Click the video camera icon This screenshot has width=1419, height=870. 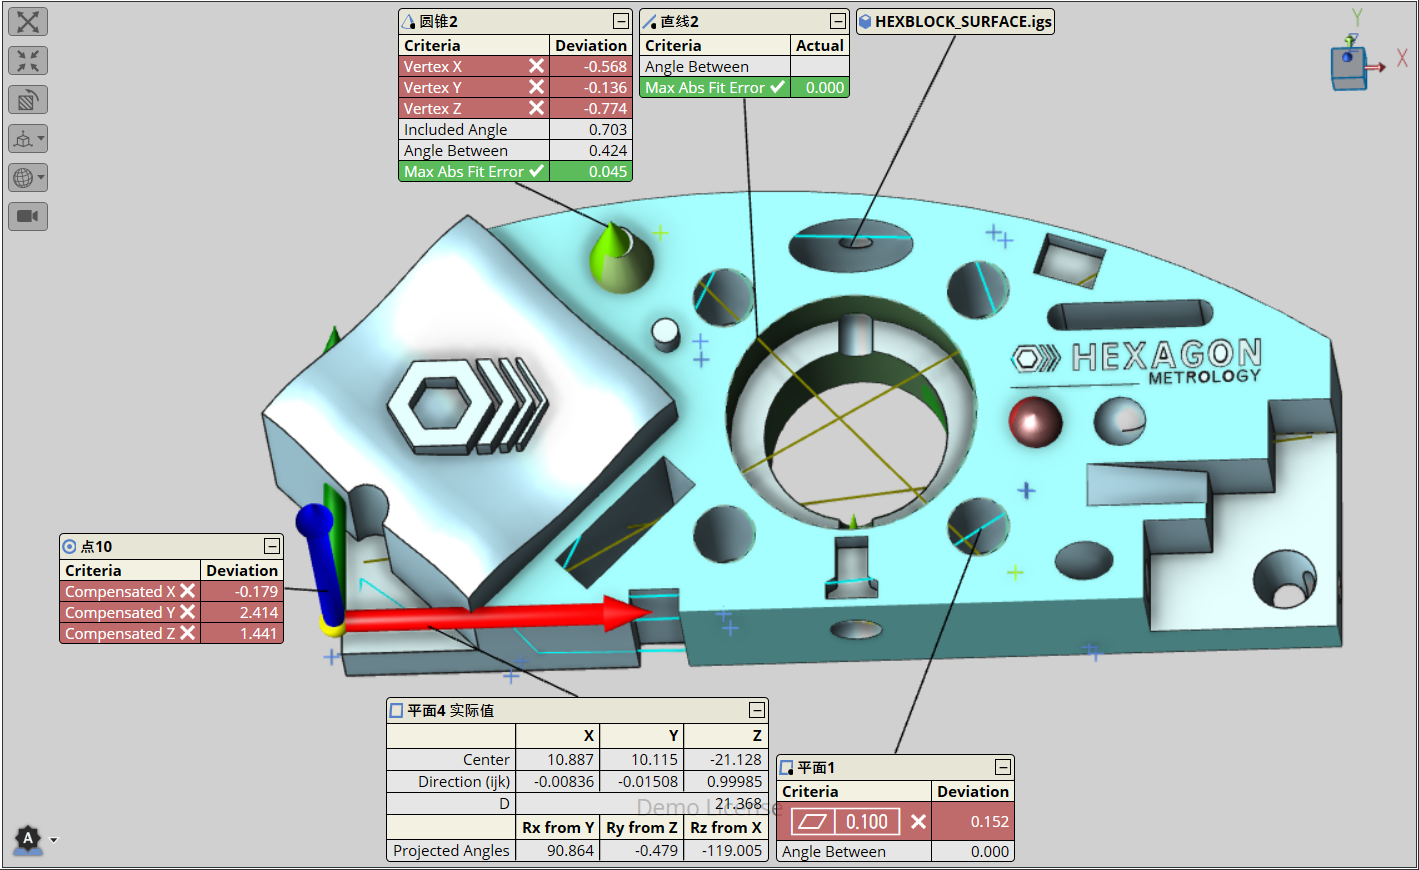28,216
